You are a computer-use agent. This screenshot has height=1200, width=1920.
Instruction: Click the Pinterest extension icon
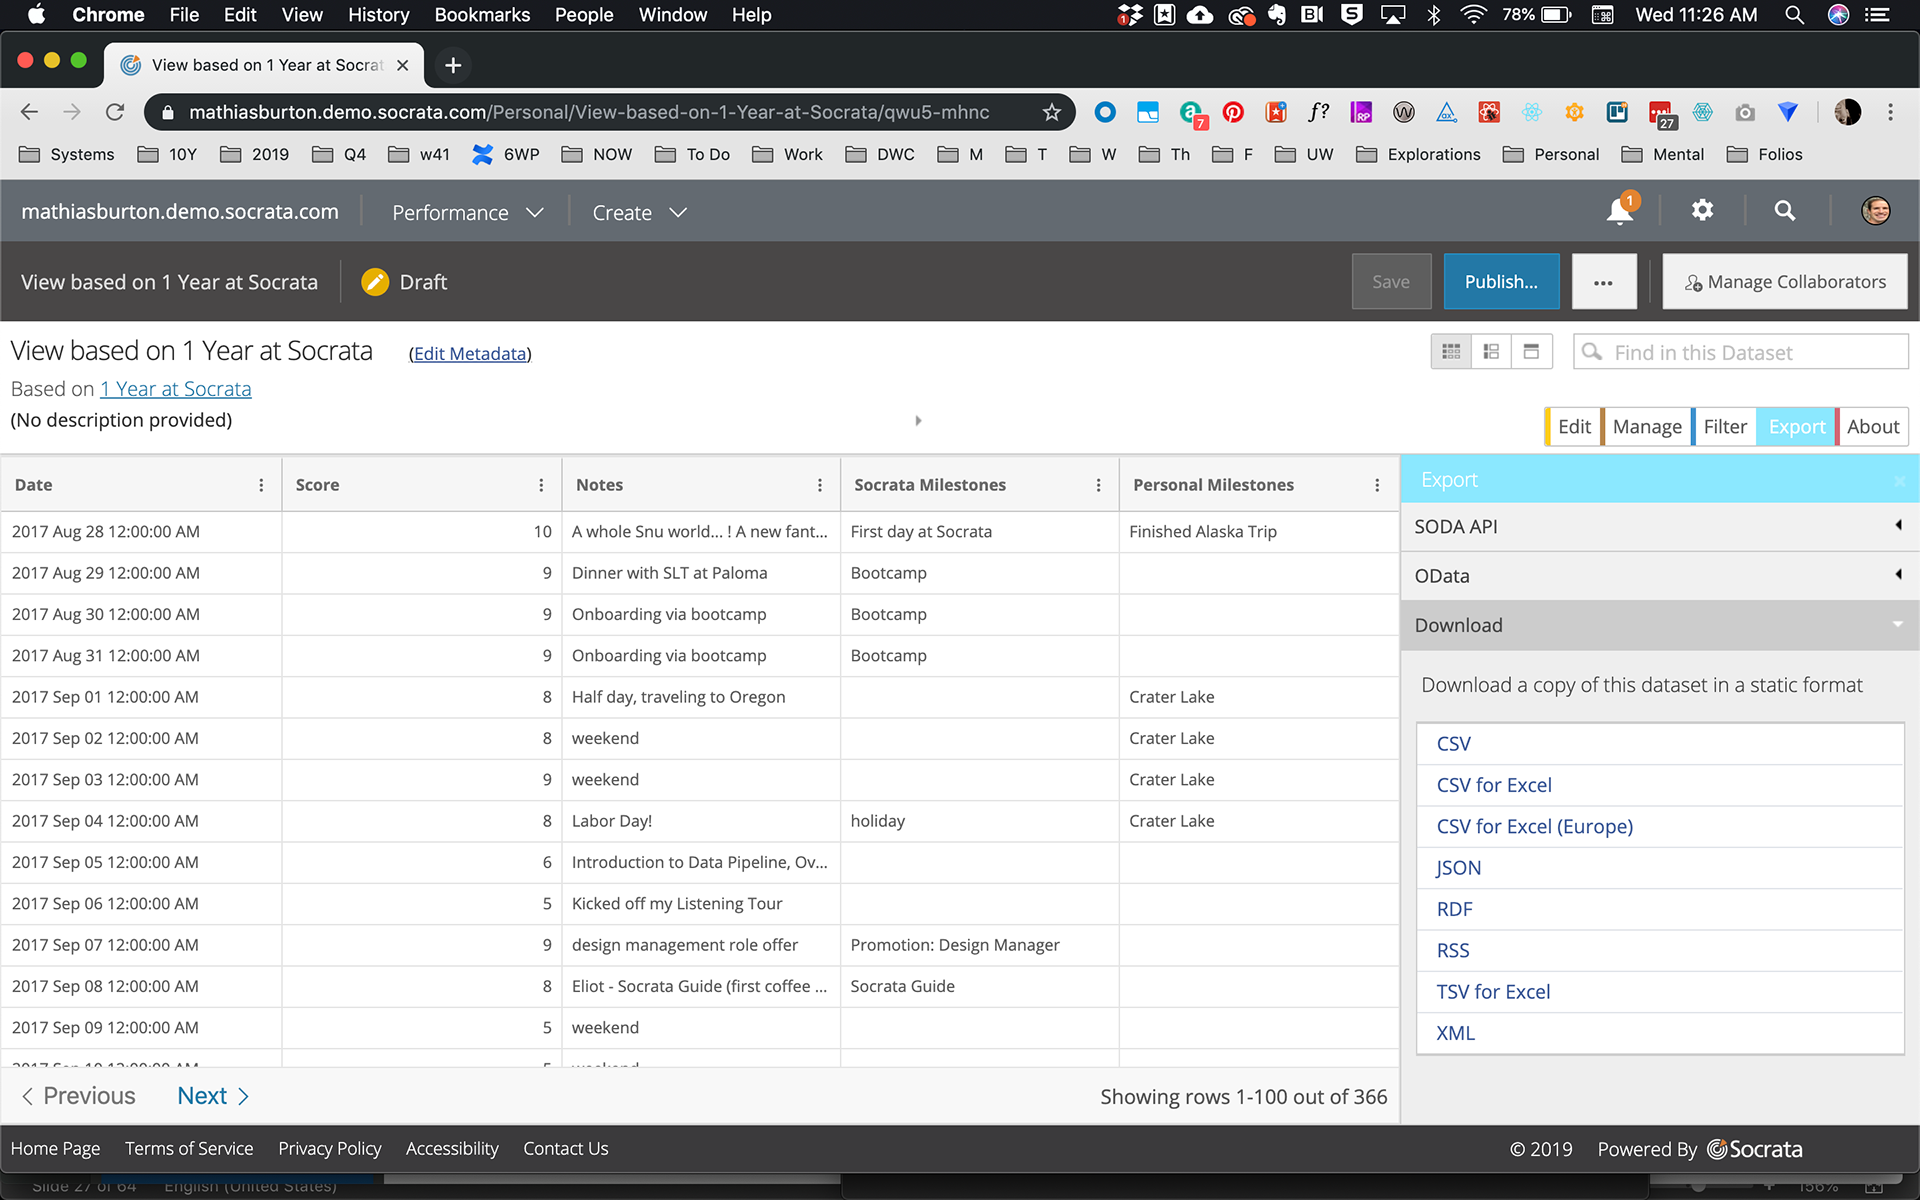click(x=1233, y=112)
